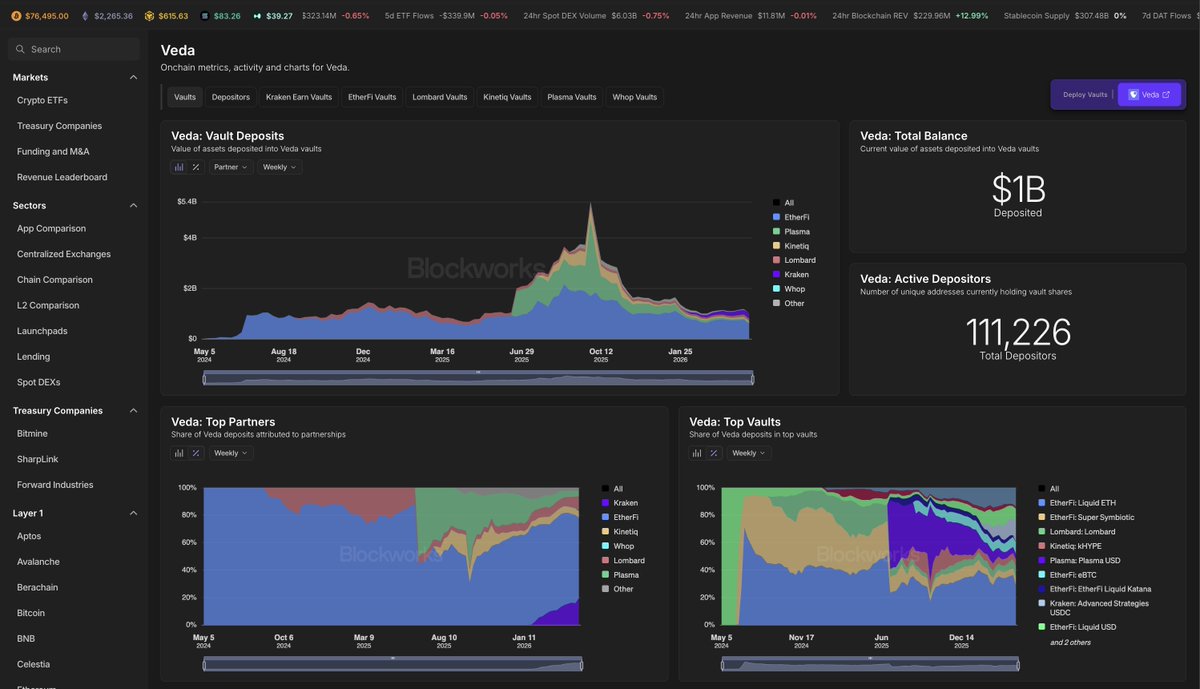The width and height of the screenshot is (1200, 689).
Task: Click Deploy Vaults label near Veda button
Action: [1085, 95]
